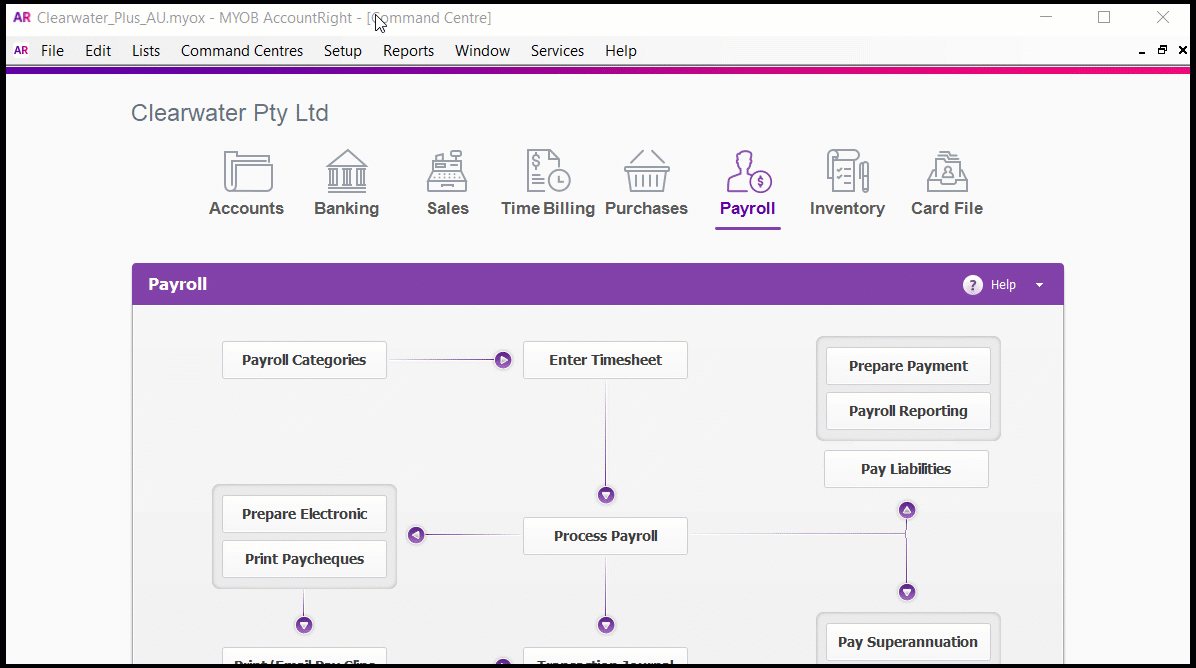Screen dimensions: 1196x668
Task: Click down arrow below Process Payroll
Action: coord(606,625)
